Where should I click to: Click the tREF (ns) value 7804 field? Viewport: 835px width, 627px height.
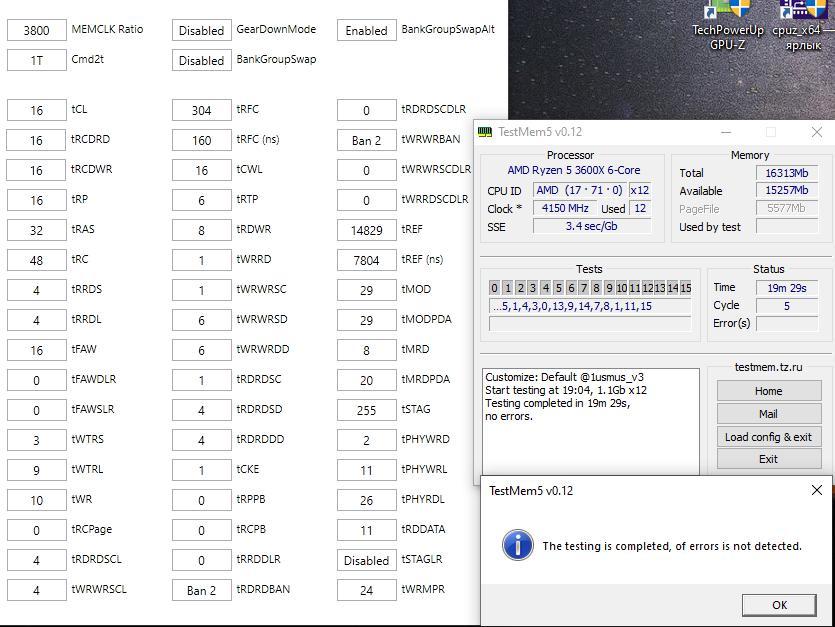tap(367, 260)
